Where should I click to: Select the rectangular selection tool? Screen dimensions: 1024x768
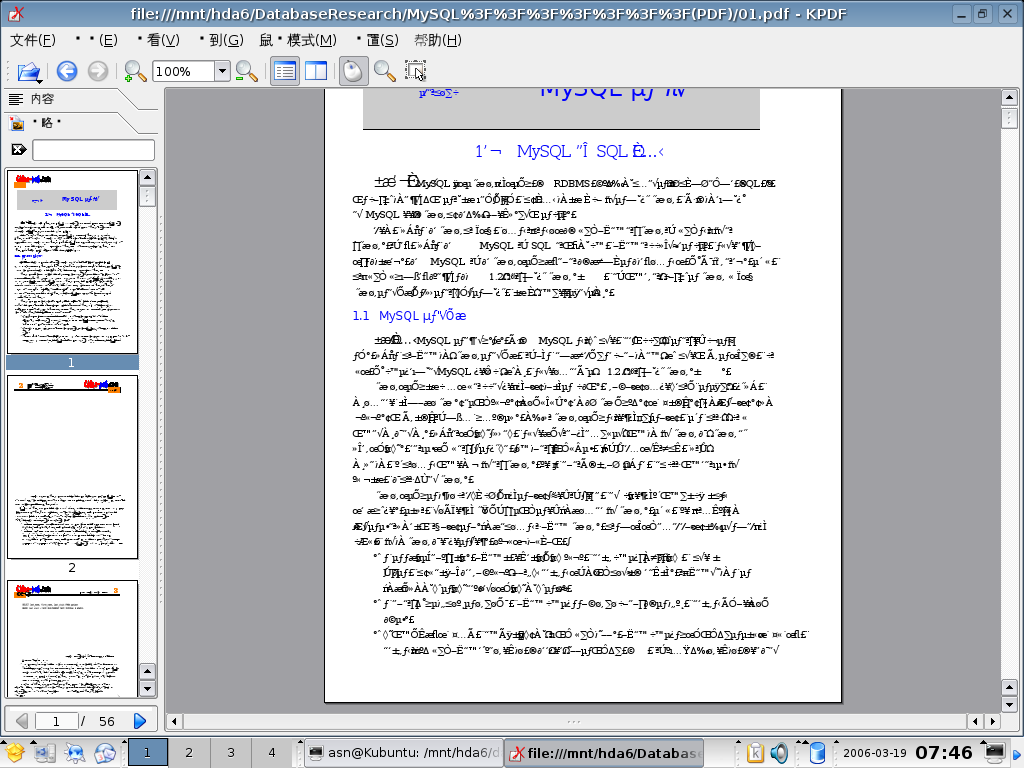415,71
